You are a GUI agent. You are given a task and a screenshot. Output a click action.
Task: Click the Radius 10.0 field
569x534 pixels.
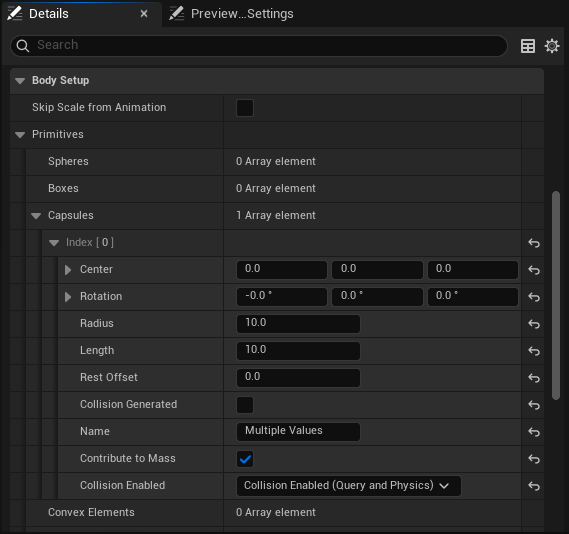pyautogui.click(x=298, y=324)
